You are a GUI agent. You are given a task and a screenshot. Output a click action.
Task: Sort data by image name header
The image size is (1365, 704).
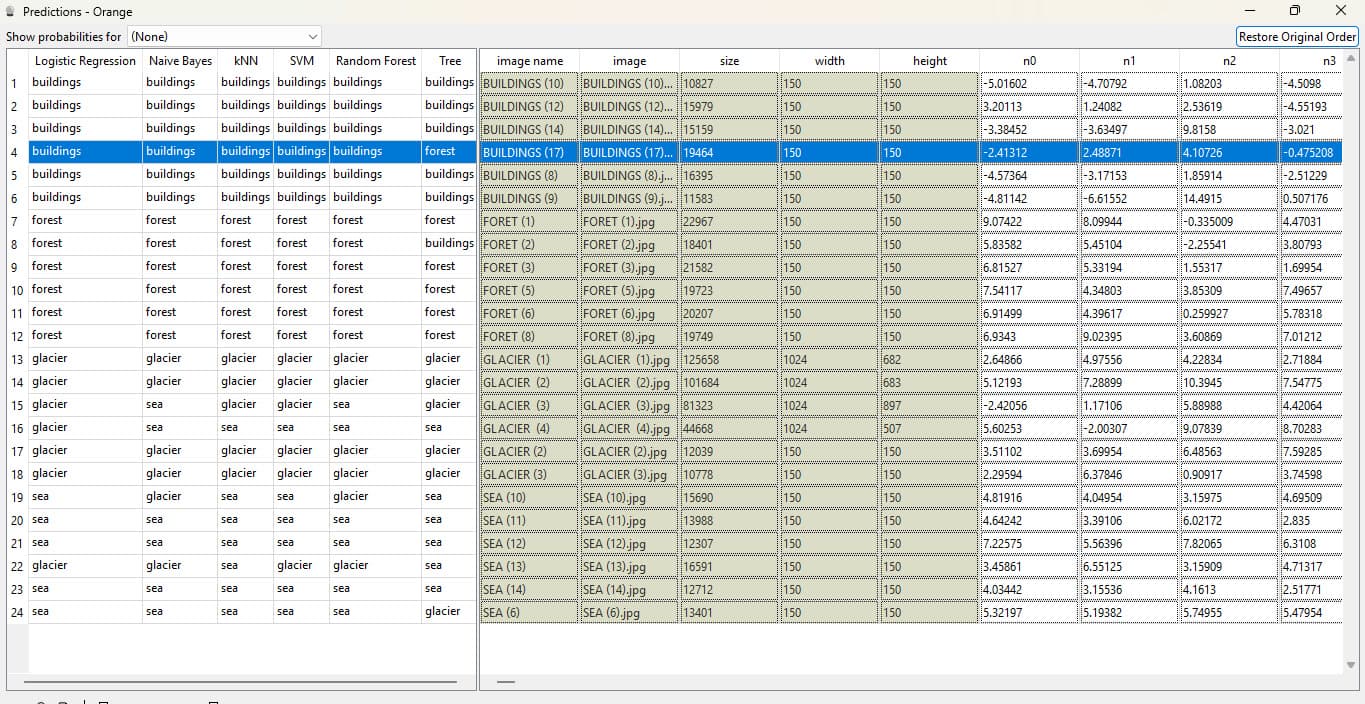tap(530, 61)
